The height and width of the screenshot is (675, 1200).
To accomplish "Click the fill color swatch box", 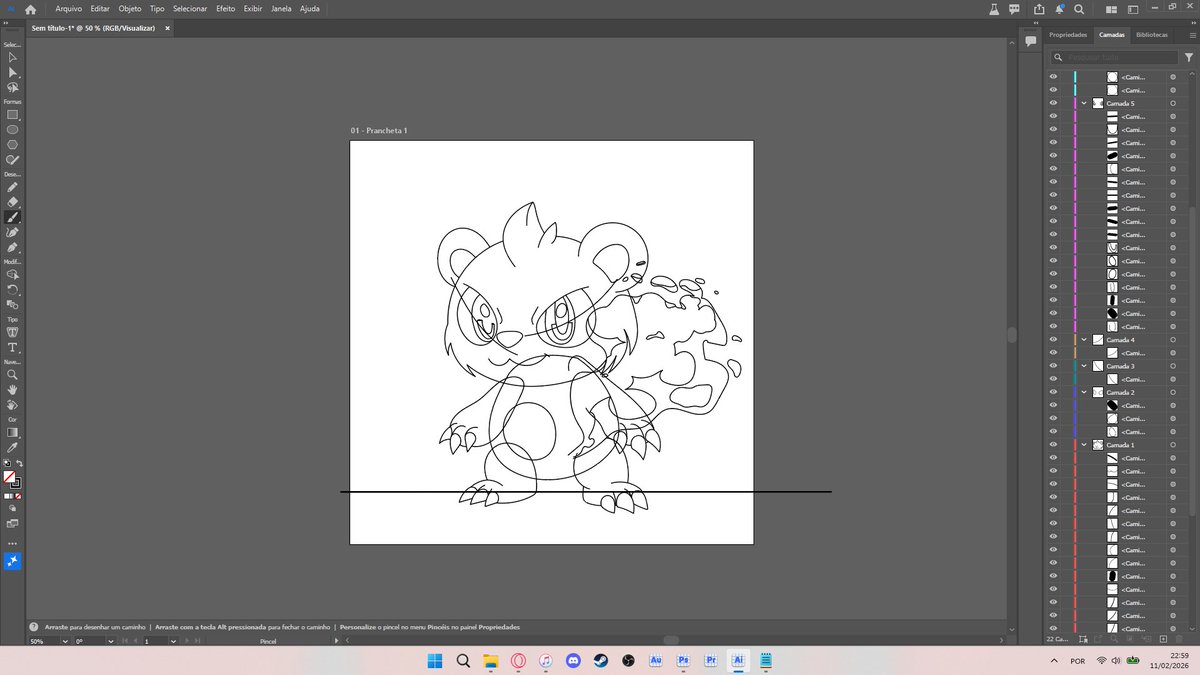I will pos(10,477).
